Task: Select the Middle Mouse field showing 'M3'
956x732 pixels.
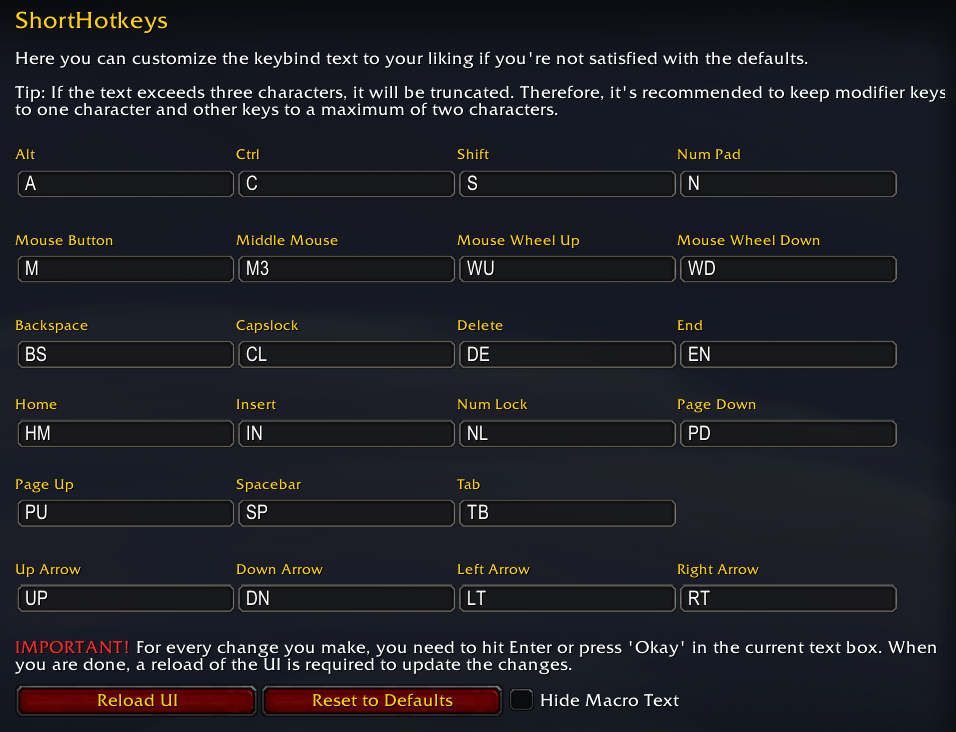Action: (x=346, y=269)
